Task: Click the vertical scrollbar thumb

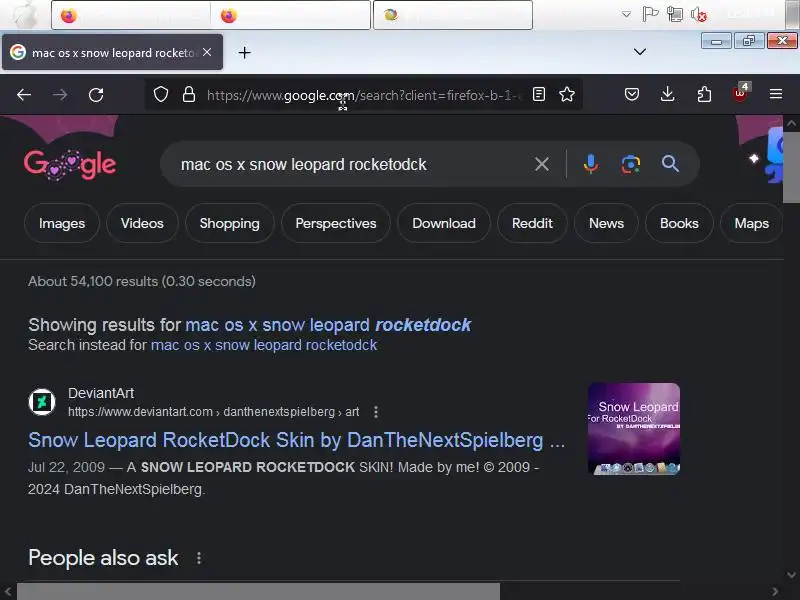Action: pyautogui.click(x=791, y=166)
